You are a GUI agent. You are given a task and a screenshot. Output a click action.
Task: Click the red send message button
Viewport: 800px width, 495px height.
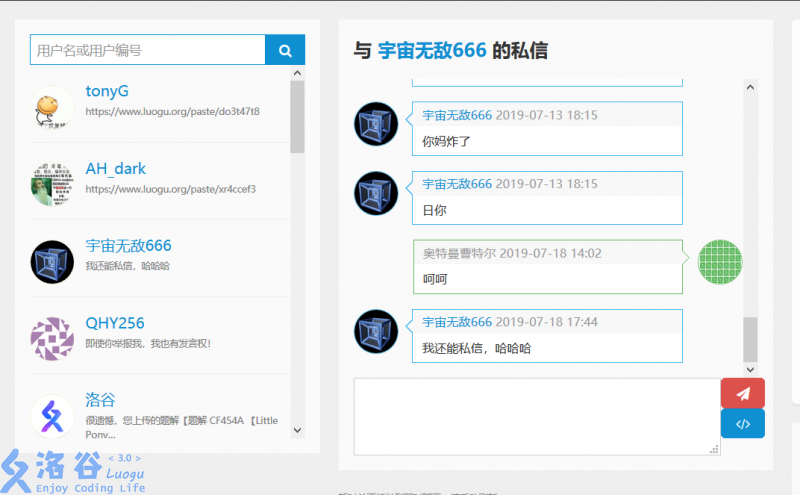tap(742, 393)
